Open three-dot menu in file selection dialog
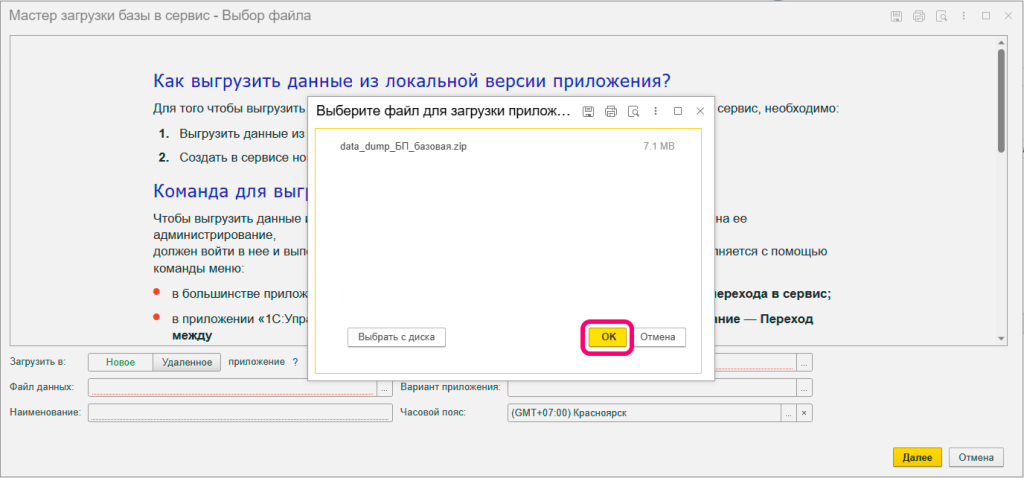The width and height of the screenshot is (1024, 478). [x=655, y=111]
